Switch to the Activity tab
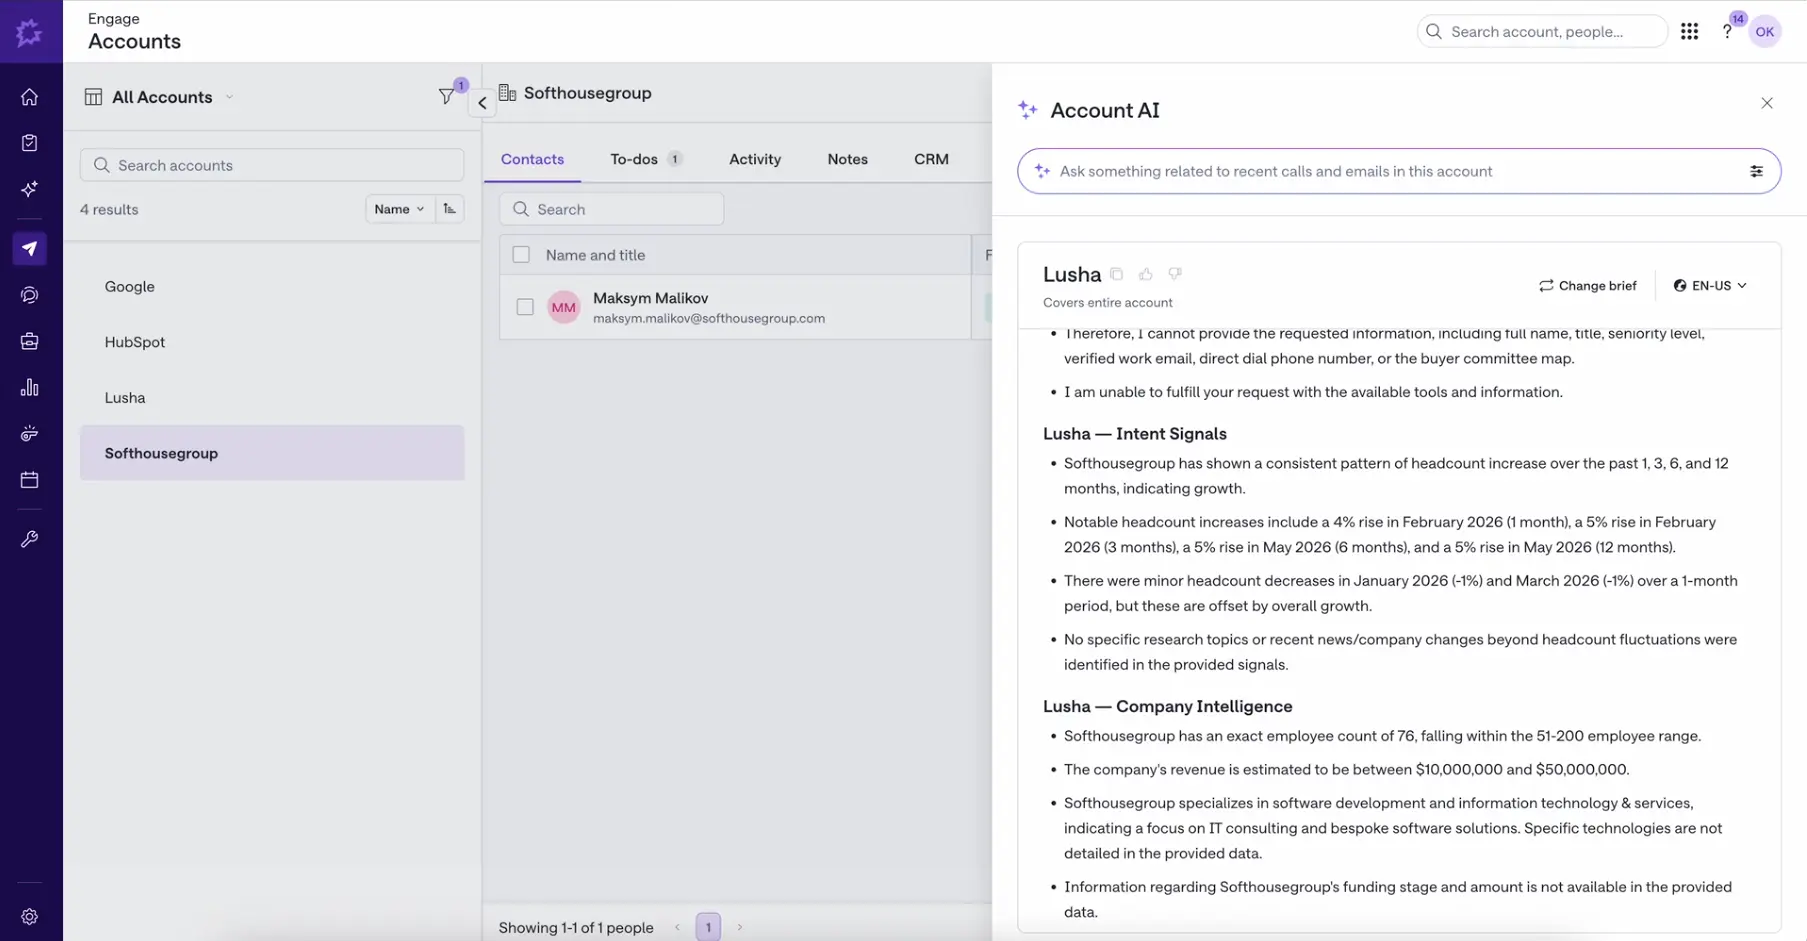Screen dimensions: 1807x941 pyautogui.click(x=755, y=159)
